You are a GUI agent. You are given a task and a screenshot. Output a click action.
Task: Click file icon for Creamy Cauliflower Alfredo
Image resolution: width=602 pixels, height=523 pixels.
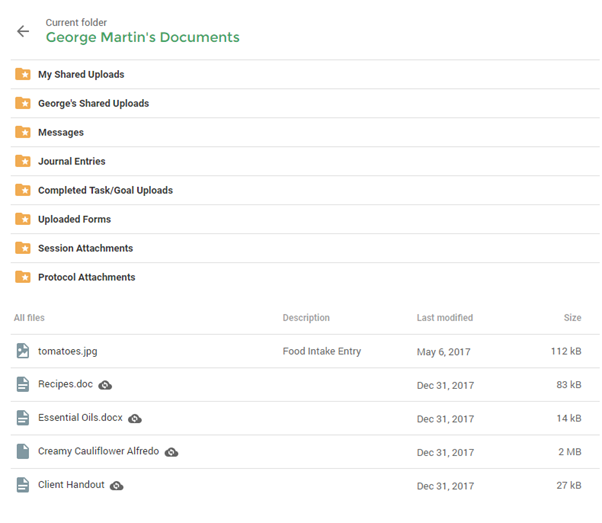[23, 451]
